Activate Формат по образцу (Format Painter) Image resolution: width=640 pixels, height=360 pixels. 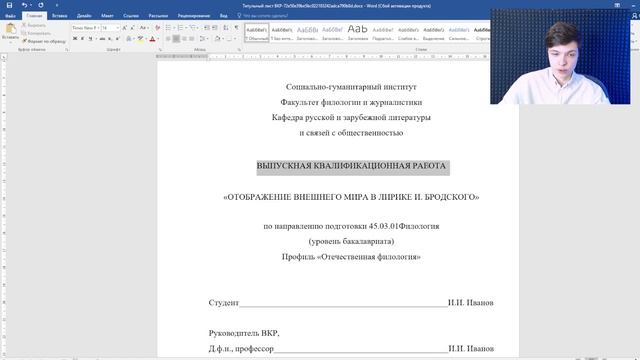(x=44, y=41)
